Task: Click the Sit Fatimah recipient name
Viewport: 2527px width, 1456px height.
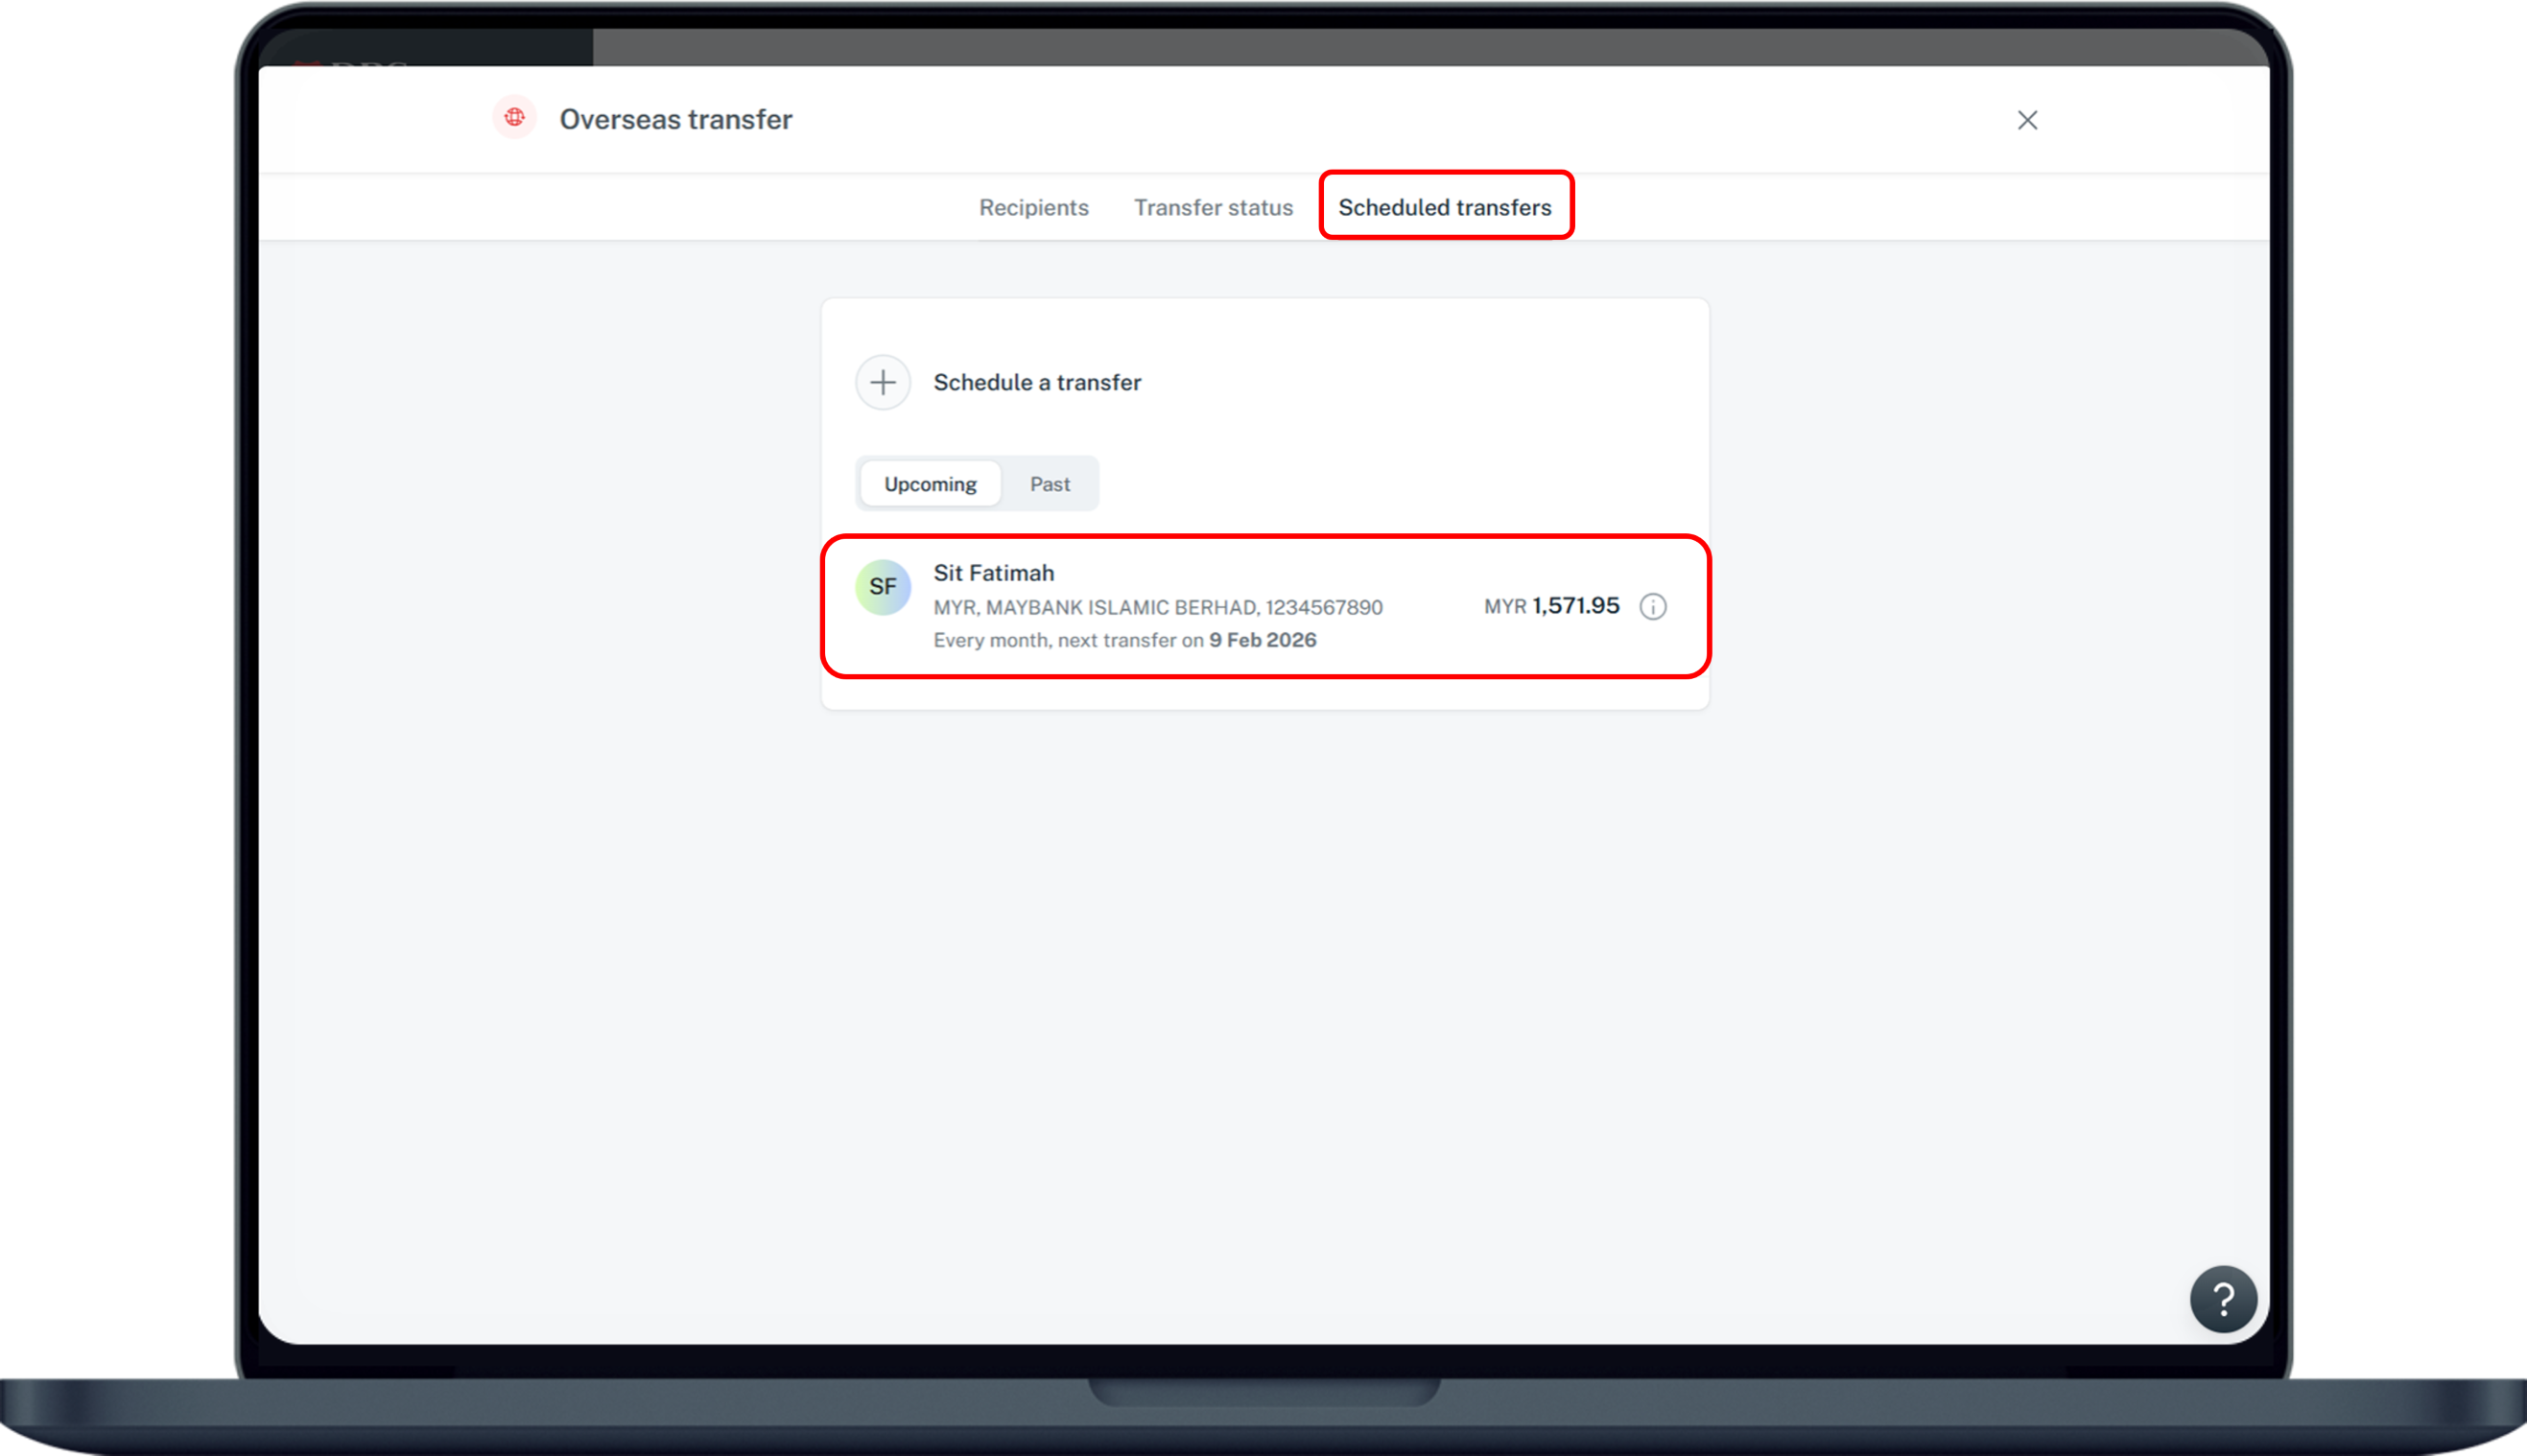Action: pyautogui.click(x=994, y=572)
